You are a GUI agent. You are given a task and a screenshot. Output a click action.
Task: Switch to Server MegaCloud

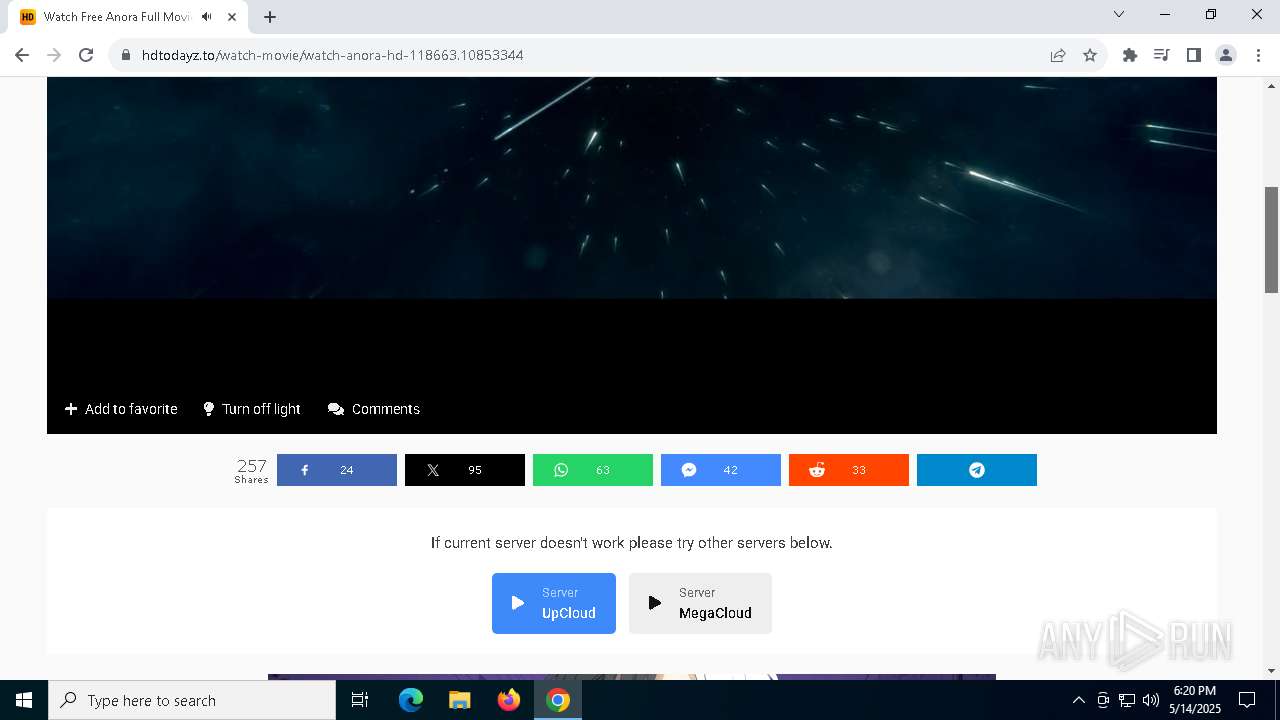(700, 603)
